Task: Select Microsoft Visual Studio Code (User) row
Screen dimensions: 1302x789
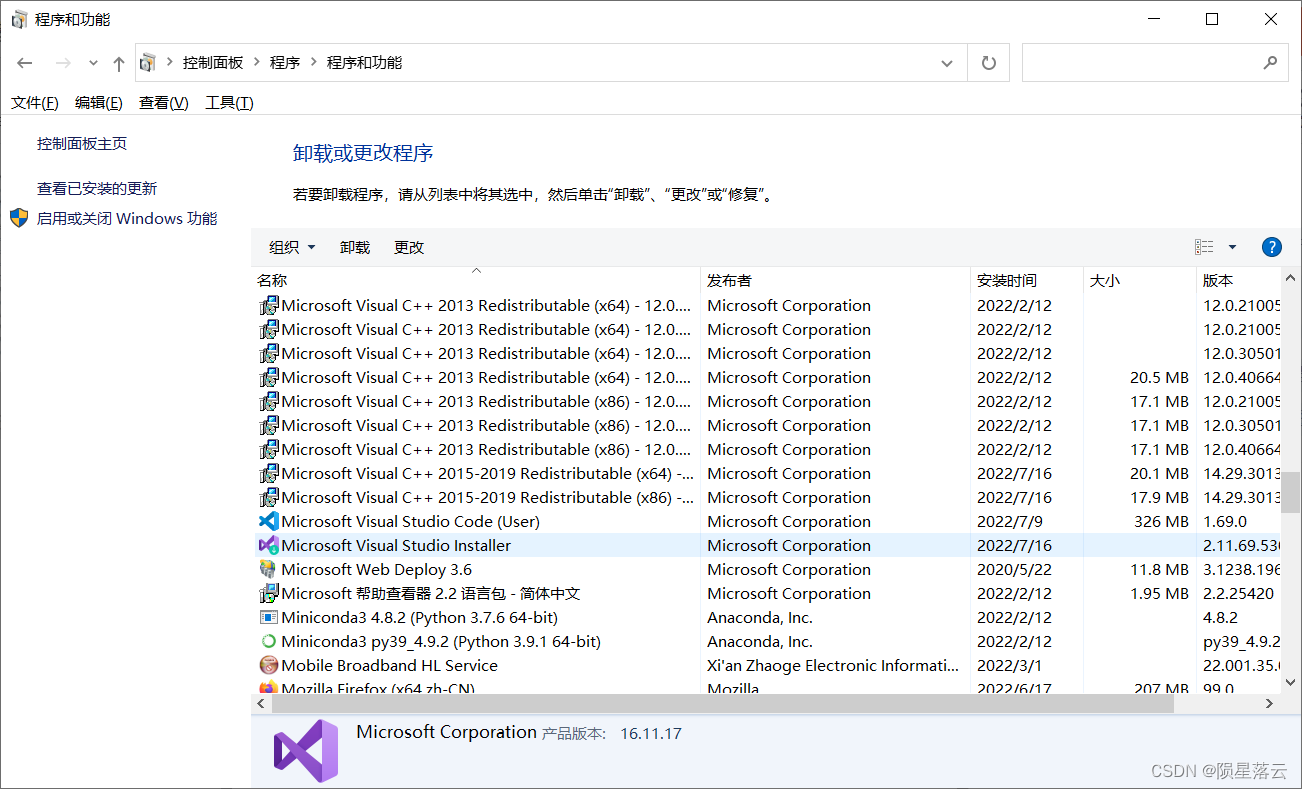Action: [766, 521]
